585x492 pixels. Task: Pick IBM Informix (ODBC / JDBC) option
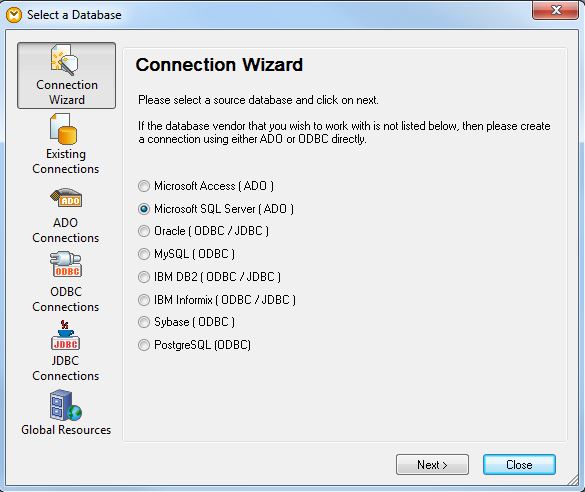point(144,300)
